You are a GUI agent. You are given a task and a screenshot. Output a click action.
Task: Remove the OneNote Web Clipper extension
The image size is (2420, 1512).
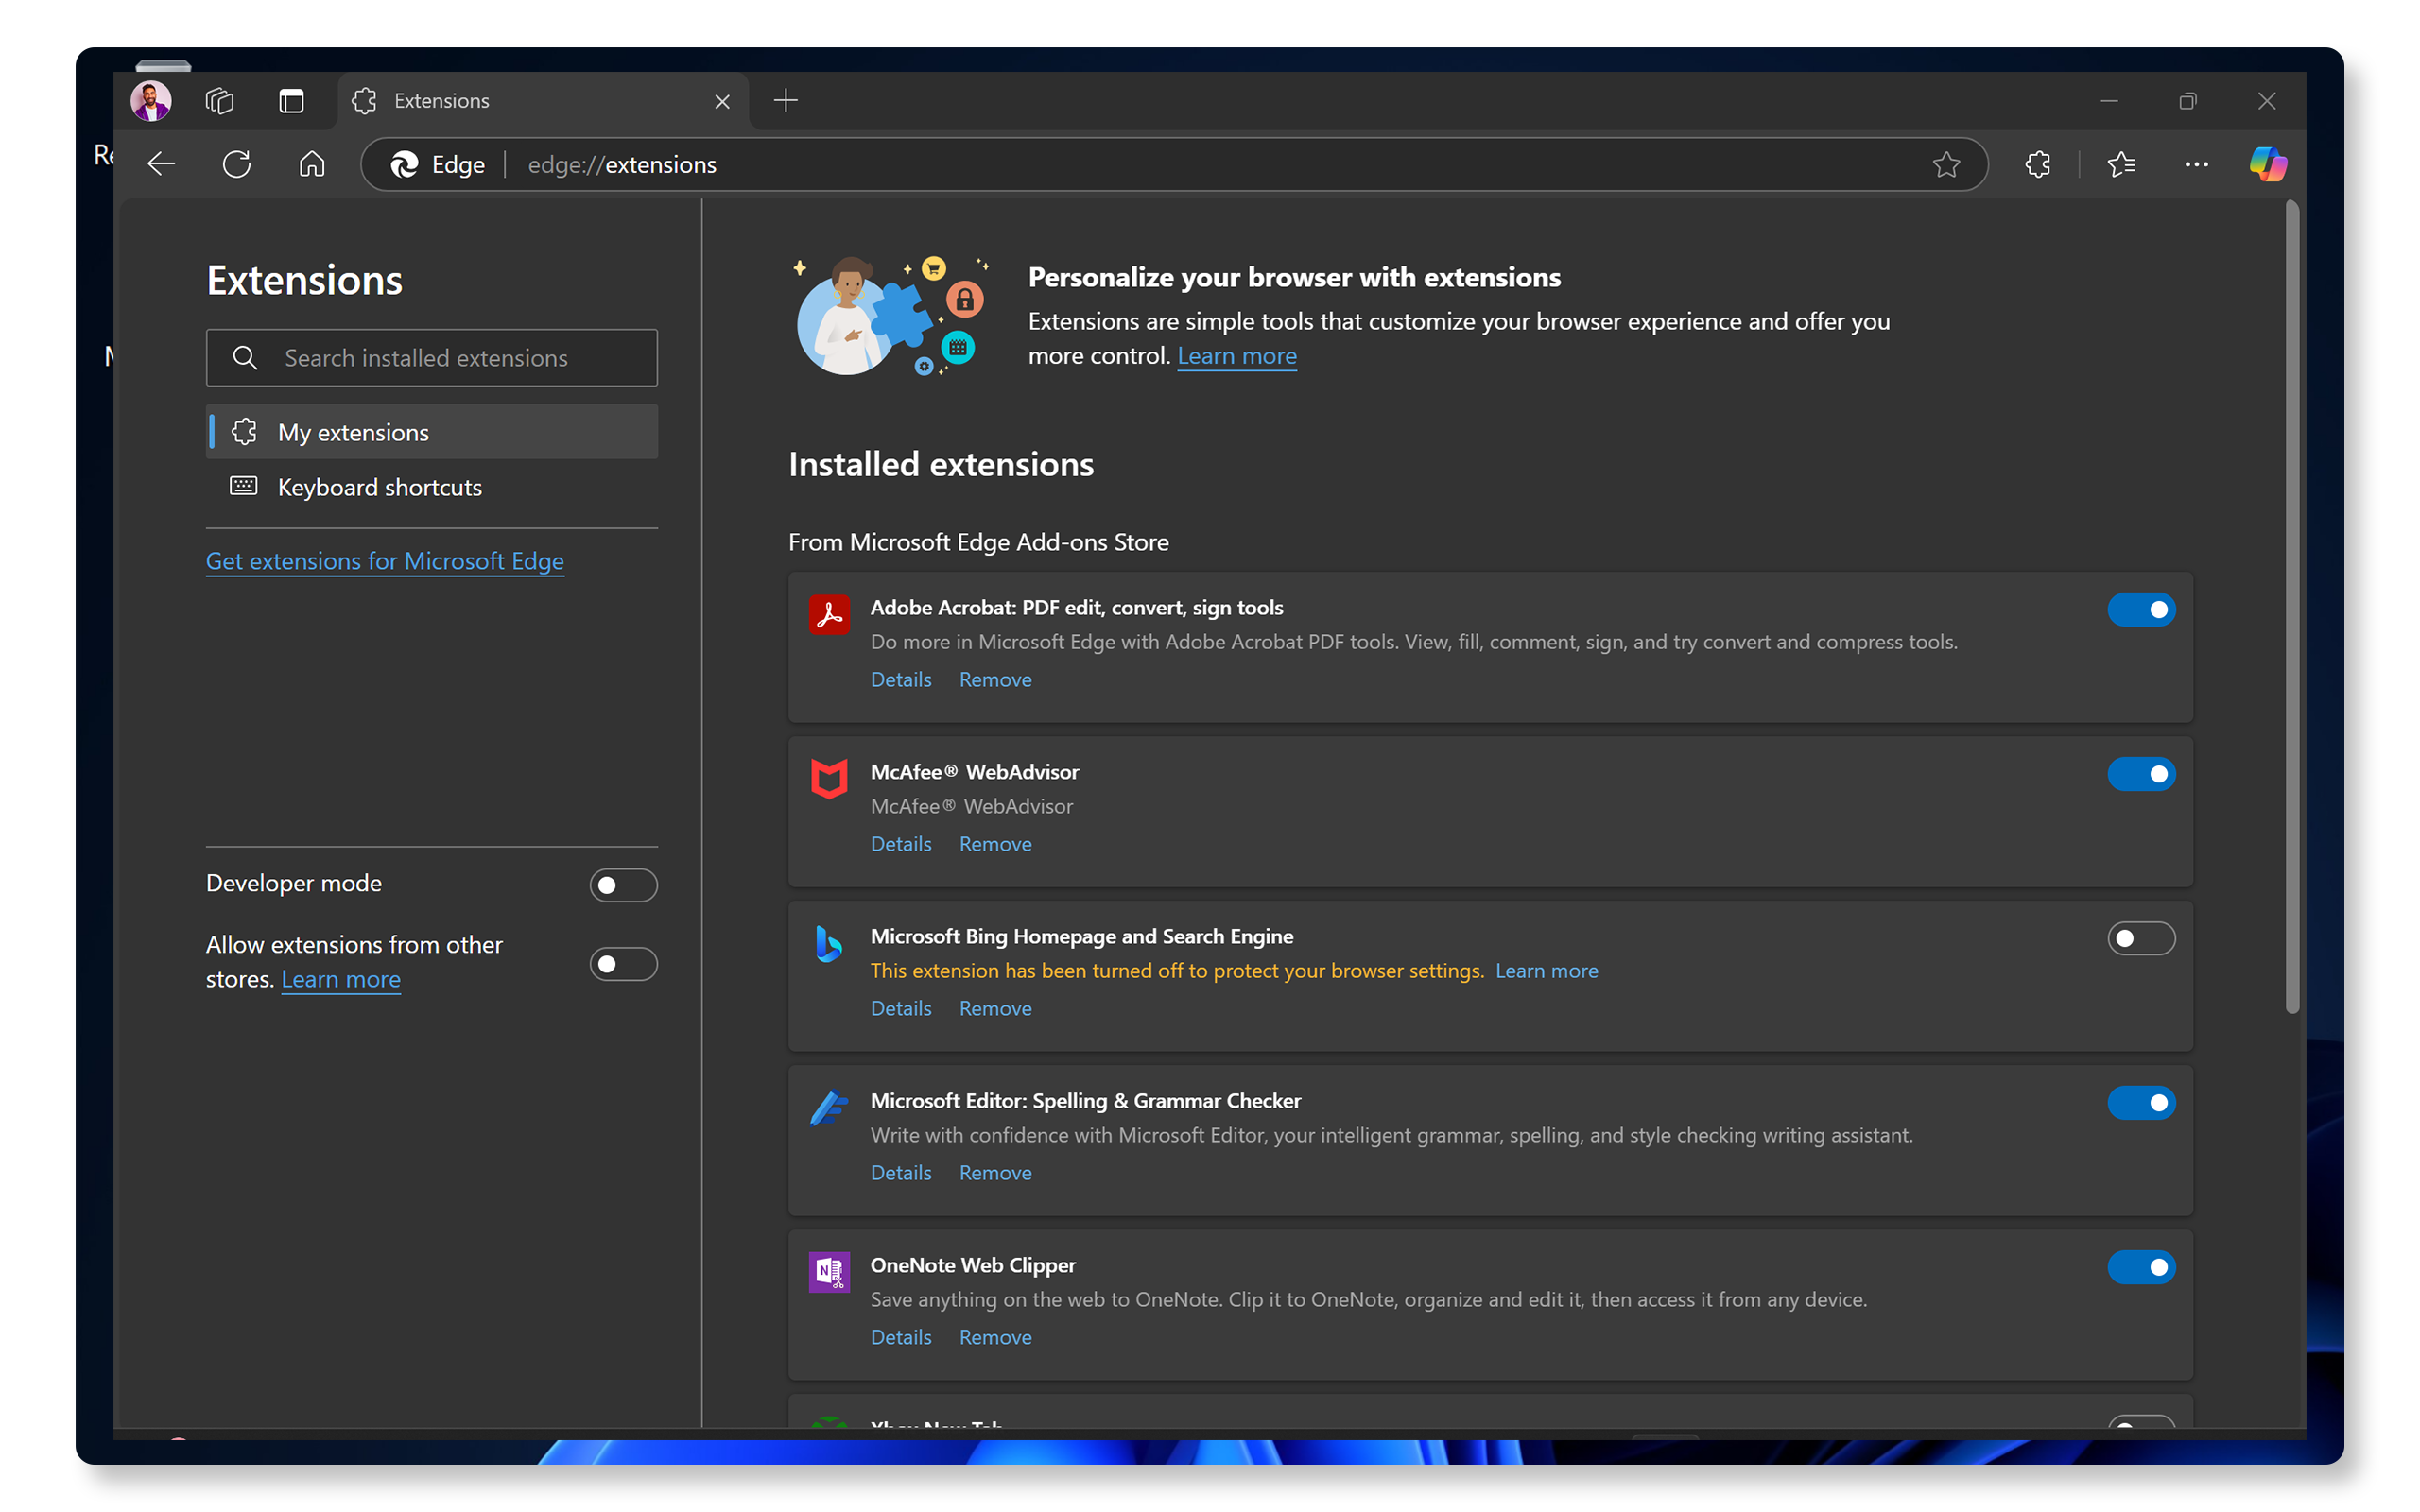pos(995,1337)
